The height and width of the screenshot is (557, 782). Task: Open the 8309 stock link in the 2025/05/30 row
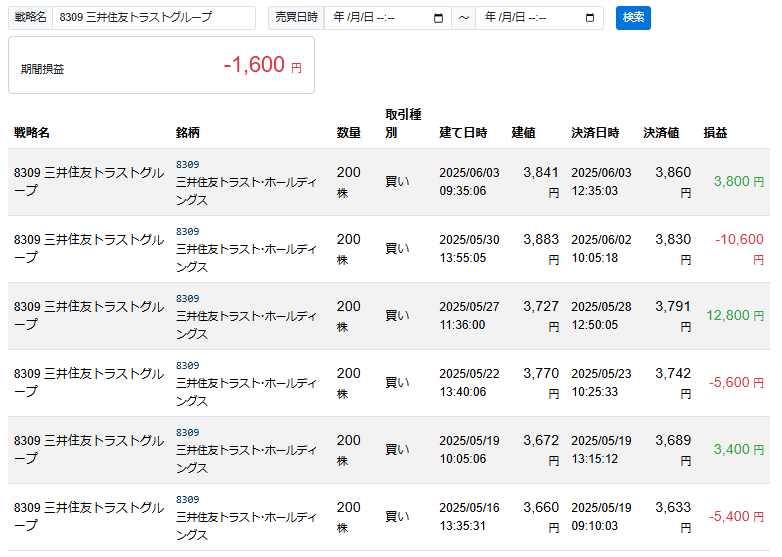(x=188, y=231)
